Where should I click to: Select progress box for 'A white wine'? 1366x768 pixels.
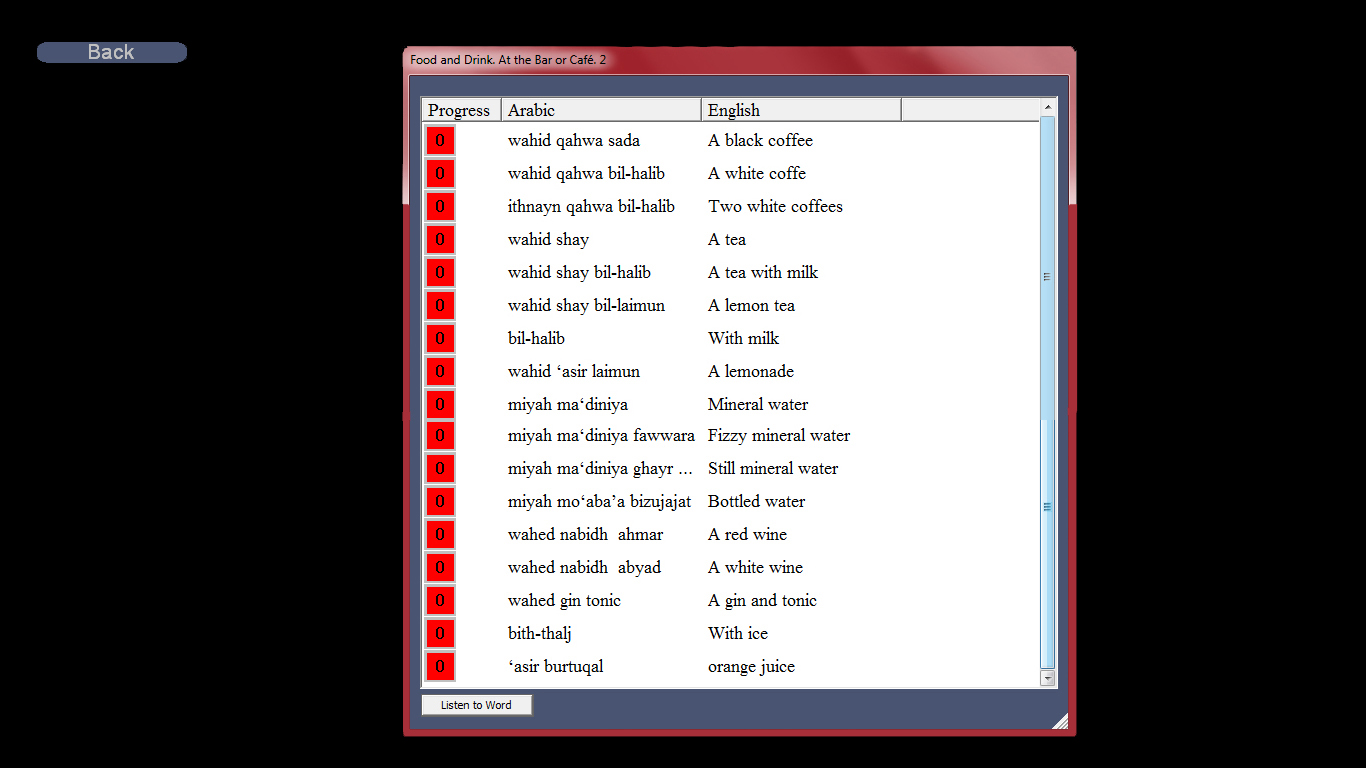coord(440,567)
